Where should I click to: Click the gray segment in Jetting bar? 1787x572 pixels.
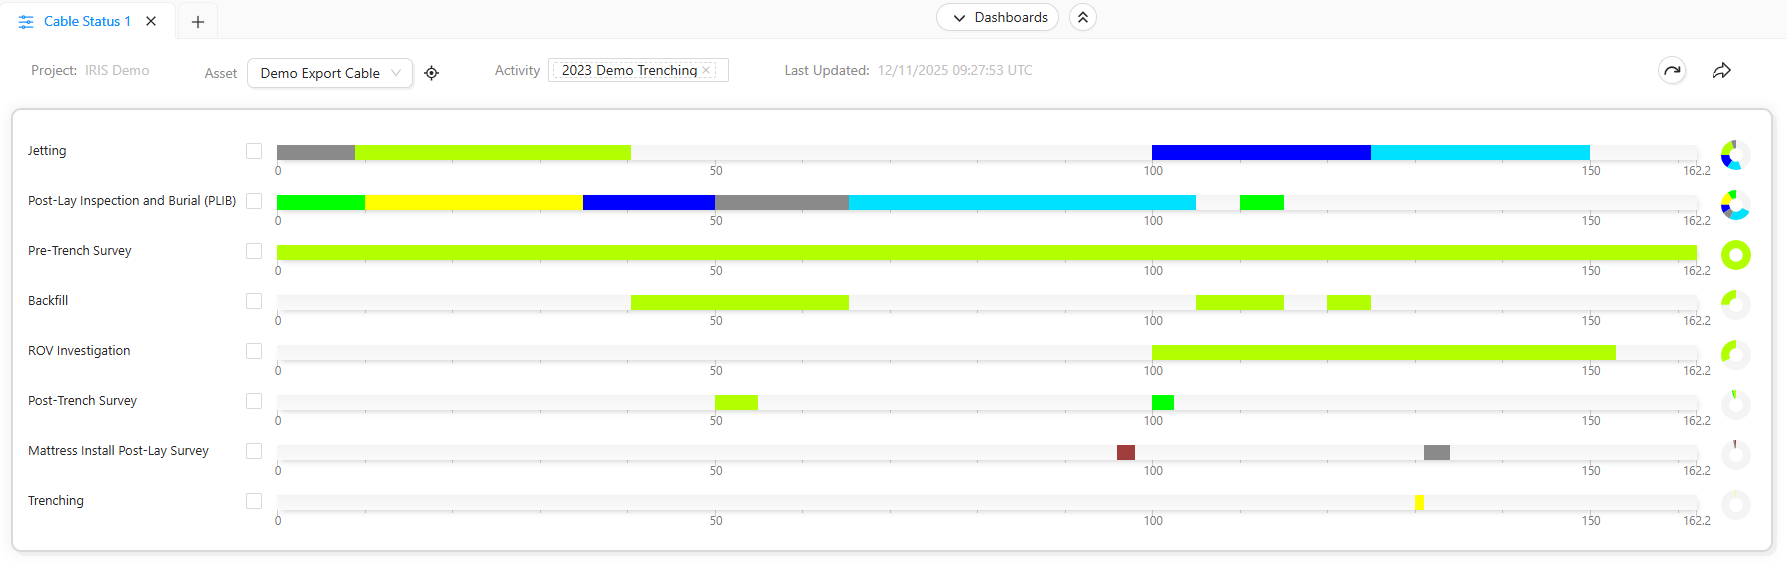click(316, 152)
